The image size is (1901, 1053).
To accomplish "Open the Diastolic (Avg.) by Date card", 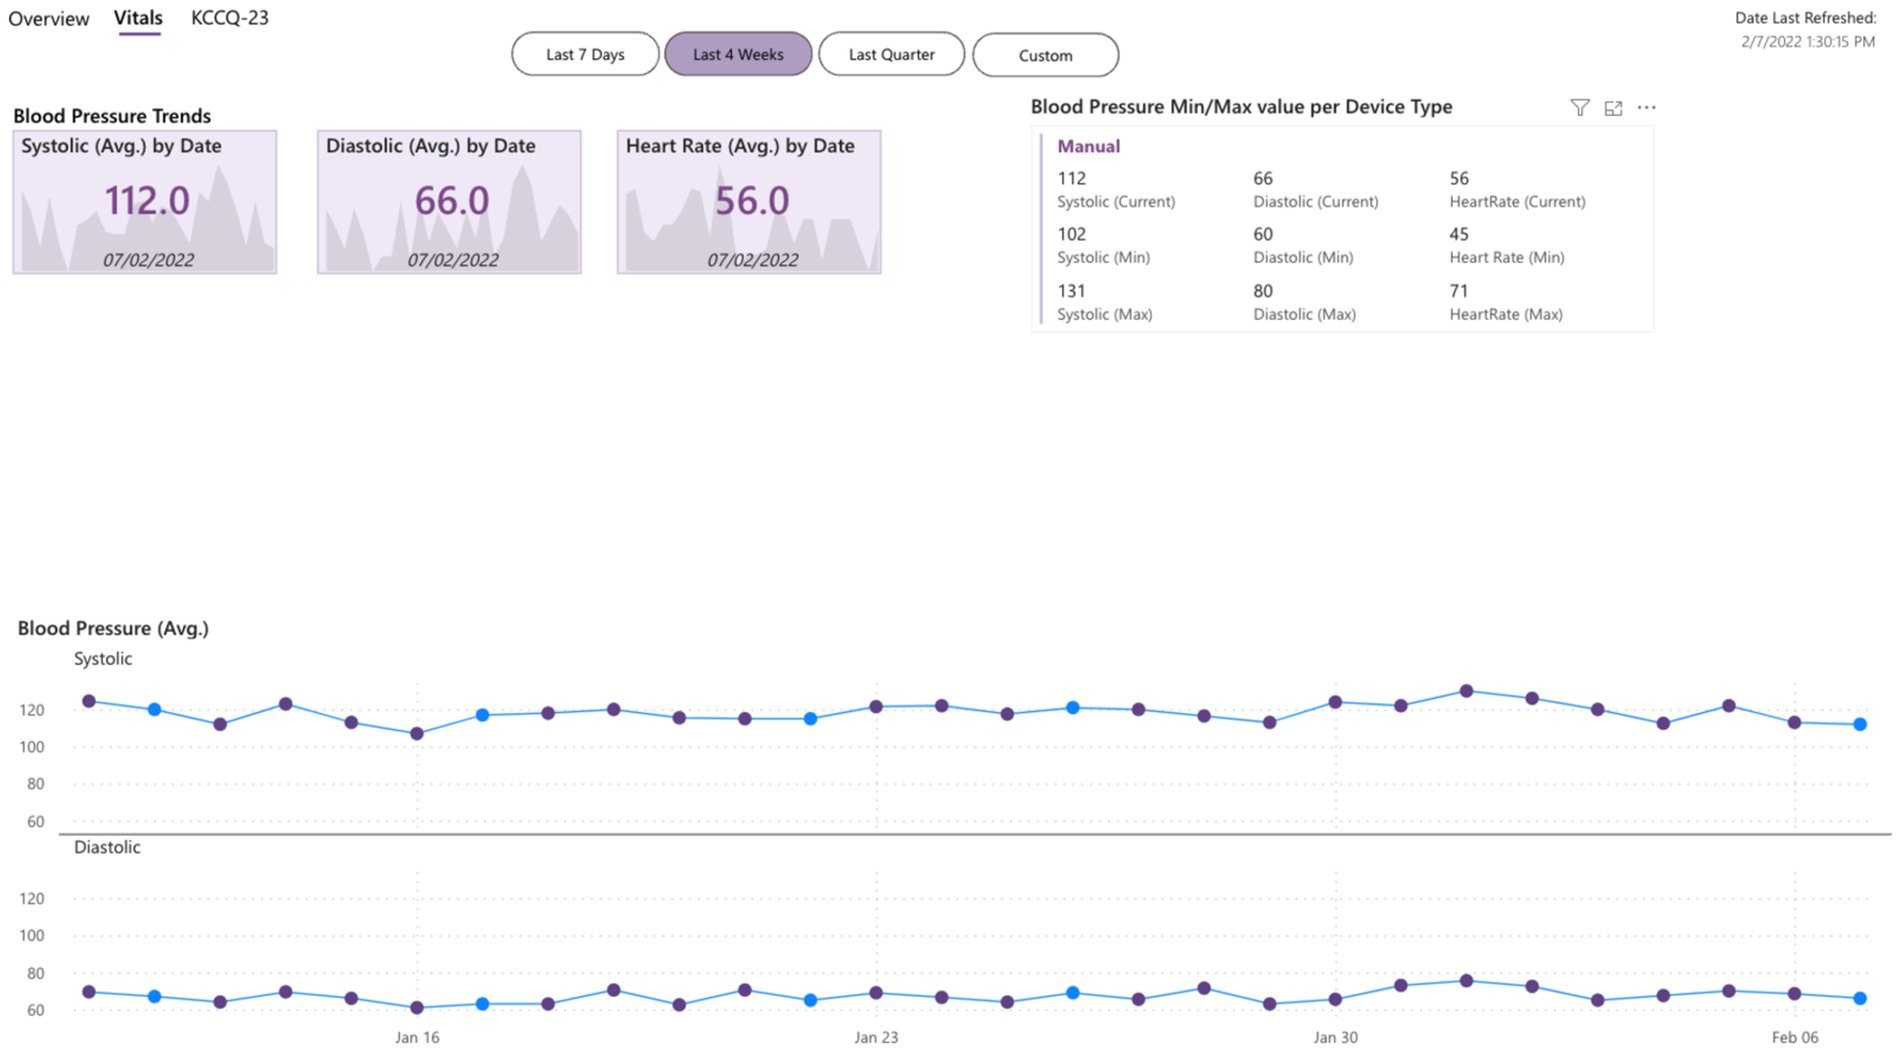I will pyautogui.click(x=449, y=202).
